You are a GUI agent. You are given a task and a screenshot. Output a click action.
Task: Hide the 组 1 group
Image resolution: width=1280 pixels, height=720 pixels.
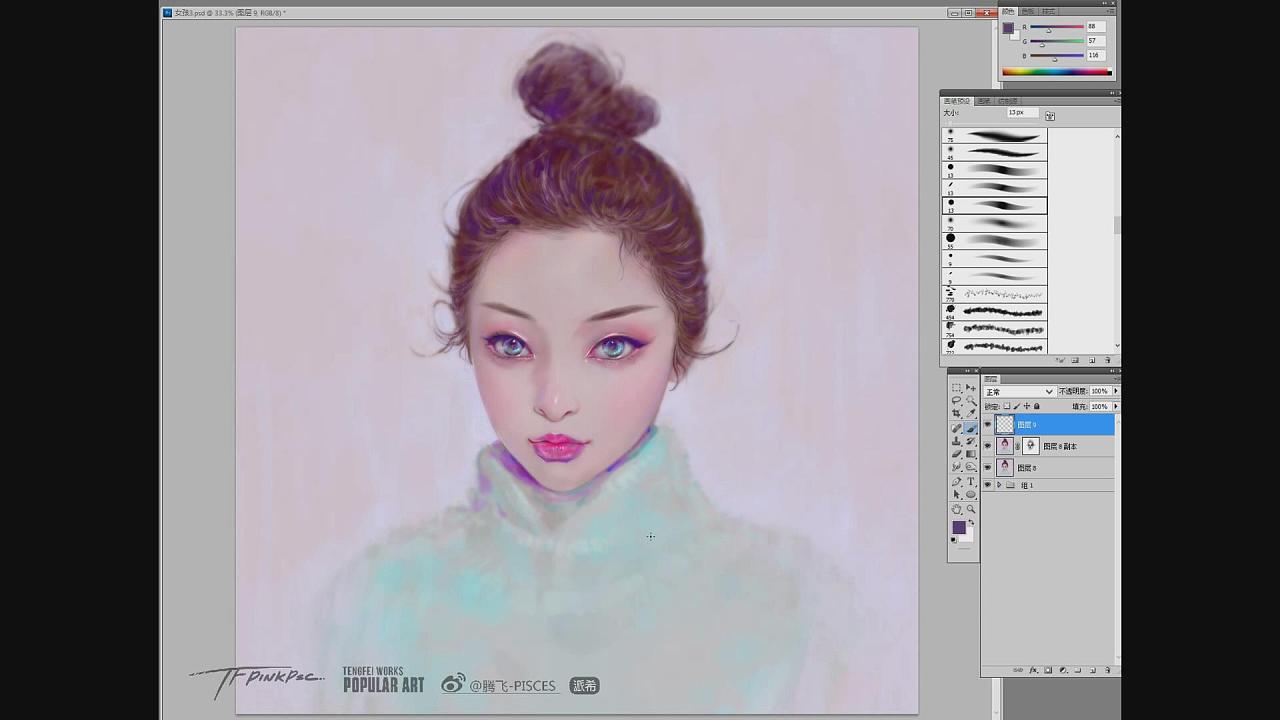987,485
